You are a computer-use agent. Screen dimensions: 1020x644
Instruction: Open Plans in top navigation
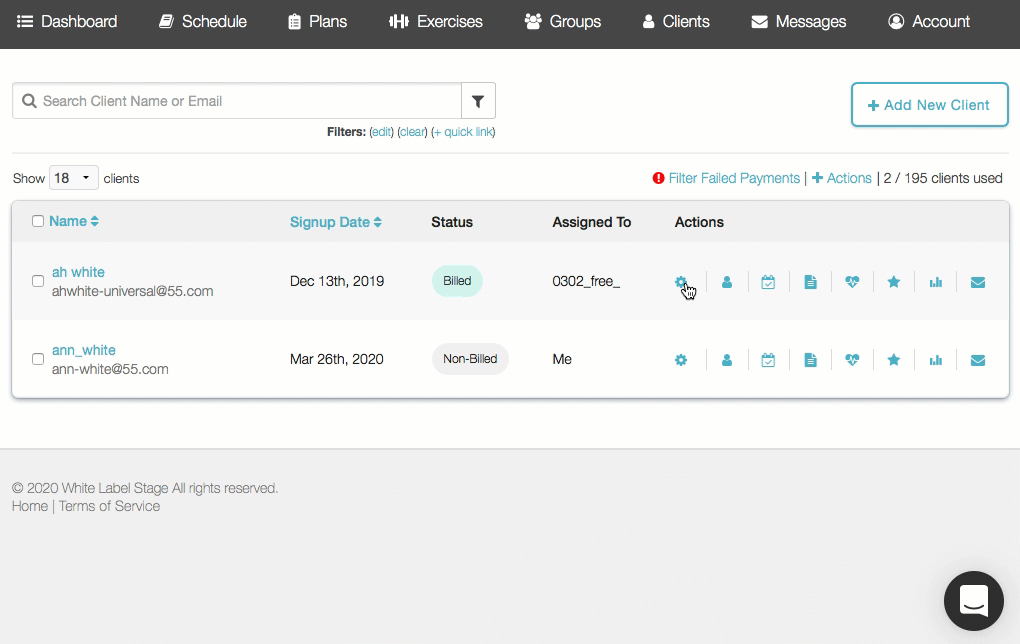click(x=317, y=21)
